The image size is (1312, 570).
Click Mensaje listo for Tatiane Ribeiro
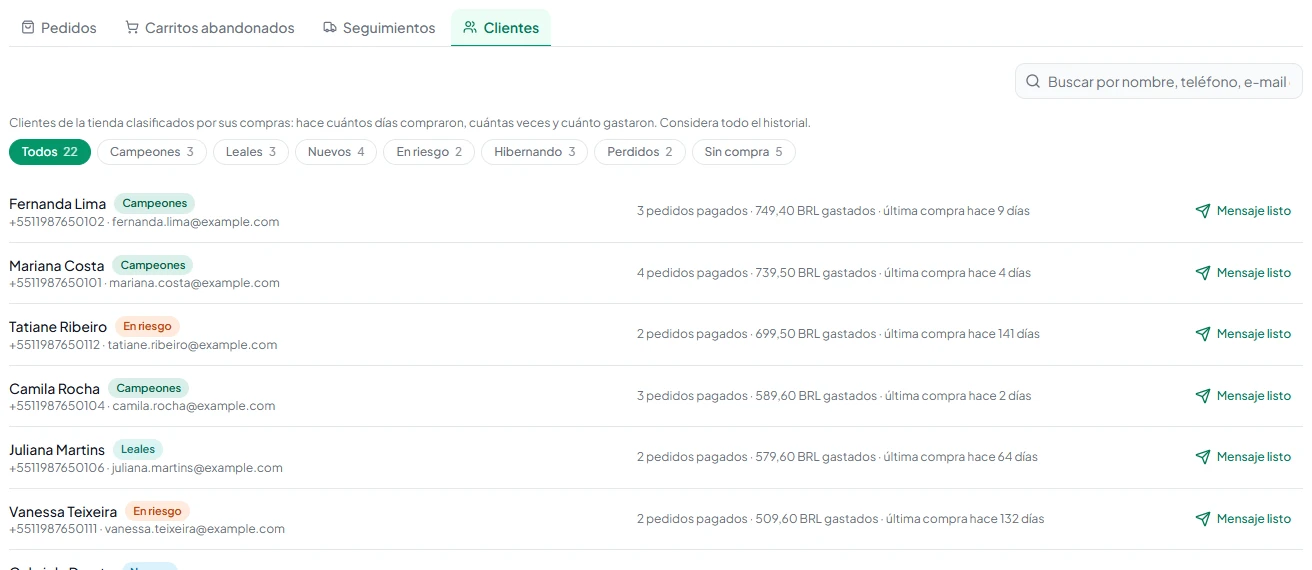point(1243,334)
